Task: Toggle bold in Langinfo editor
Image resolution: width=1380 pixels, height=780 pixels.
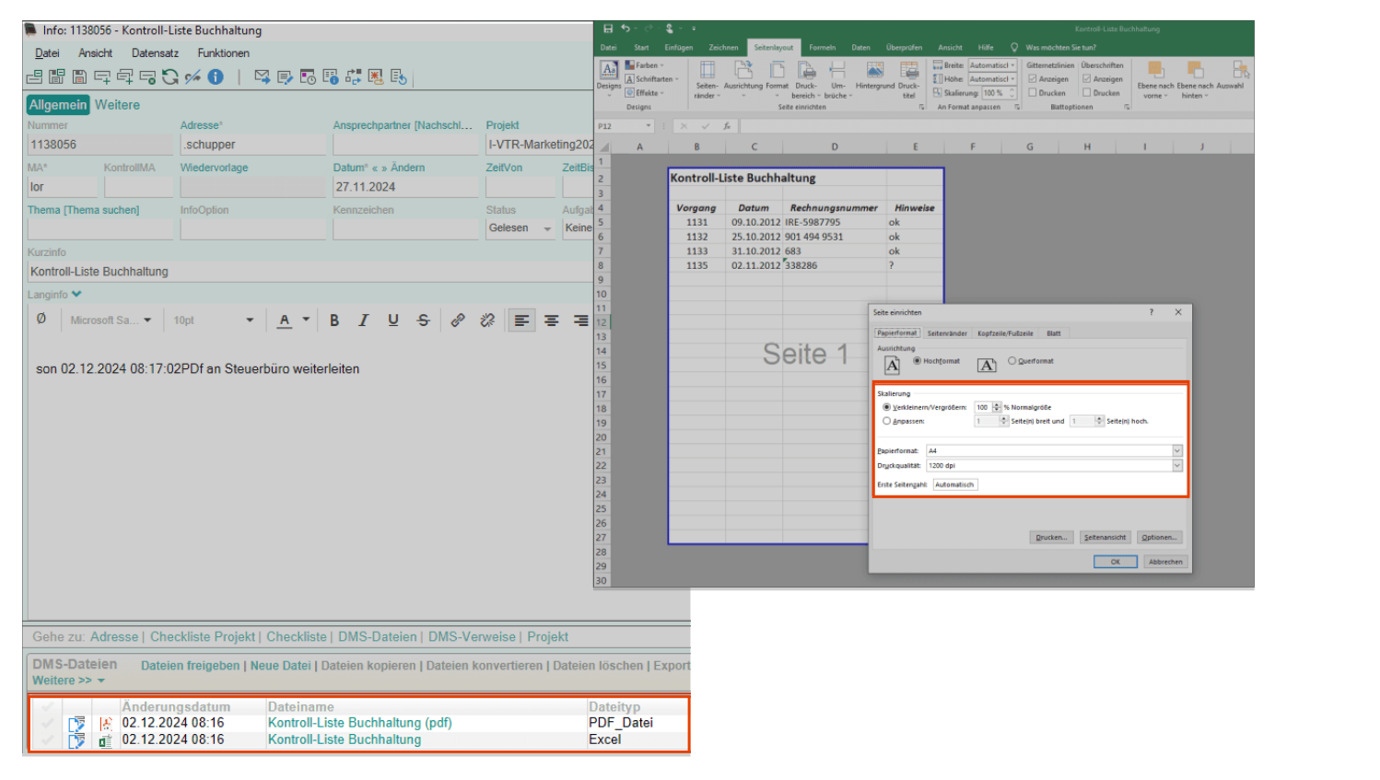Action: (x=334, y=320)
